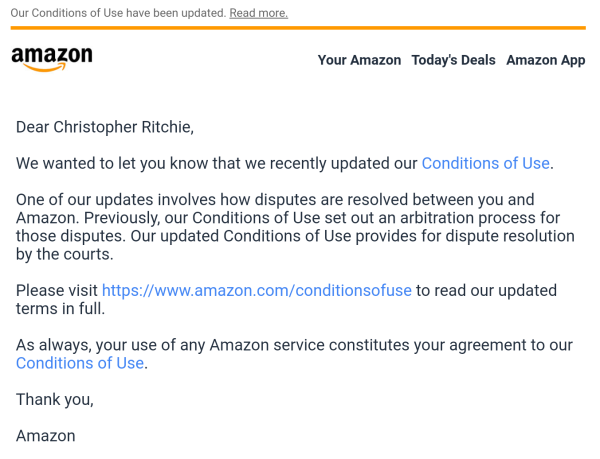
Task: Click the 'Thank you,' closing line
Action: (x=55, y=400)
